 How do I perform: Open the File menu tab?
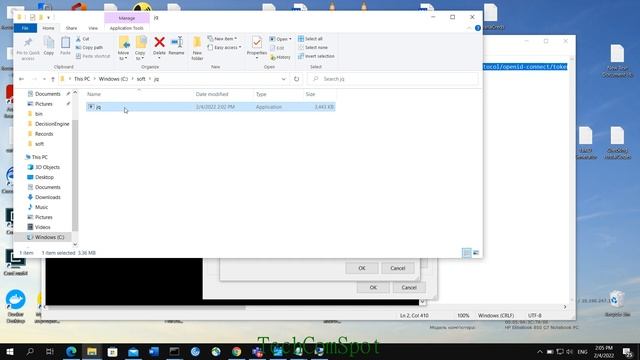(25, 28)
